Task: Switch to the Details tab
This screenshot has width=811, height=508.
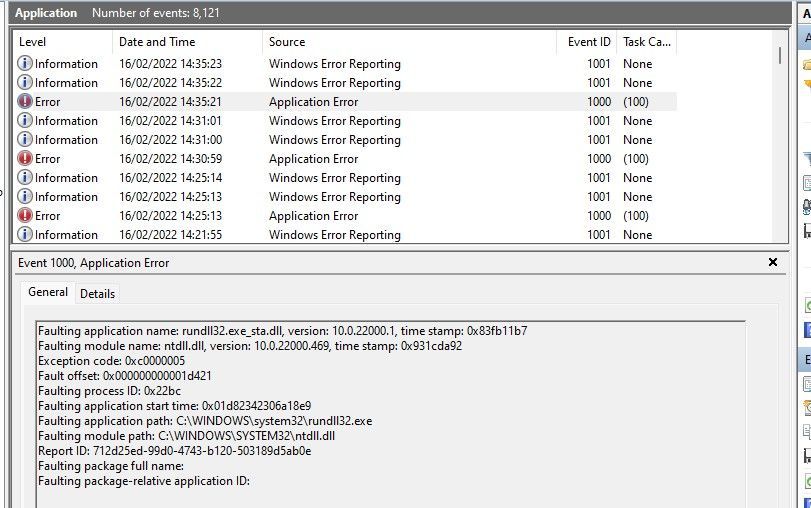Action: click(x=97, y=294)
